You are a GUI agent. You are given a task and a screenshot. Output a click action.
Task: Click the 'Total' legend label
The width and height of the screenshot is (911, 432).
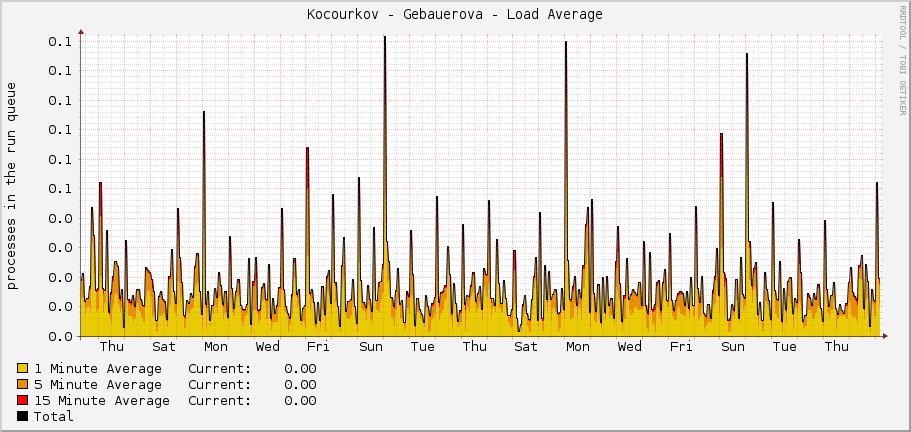53,416
